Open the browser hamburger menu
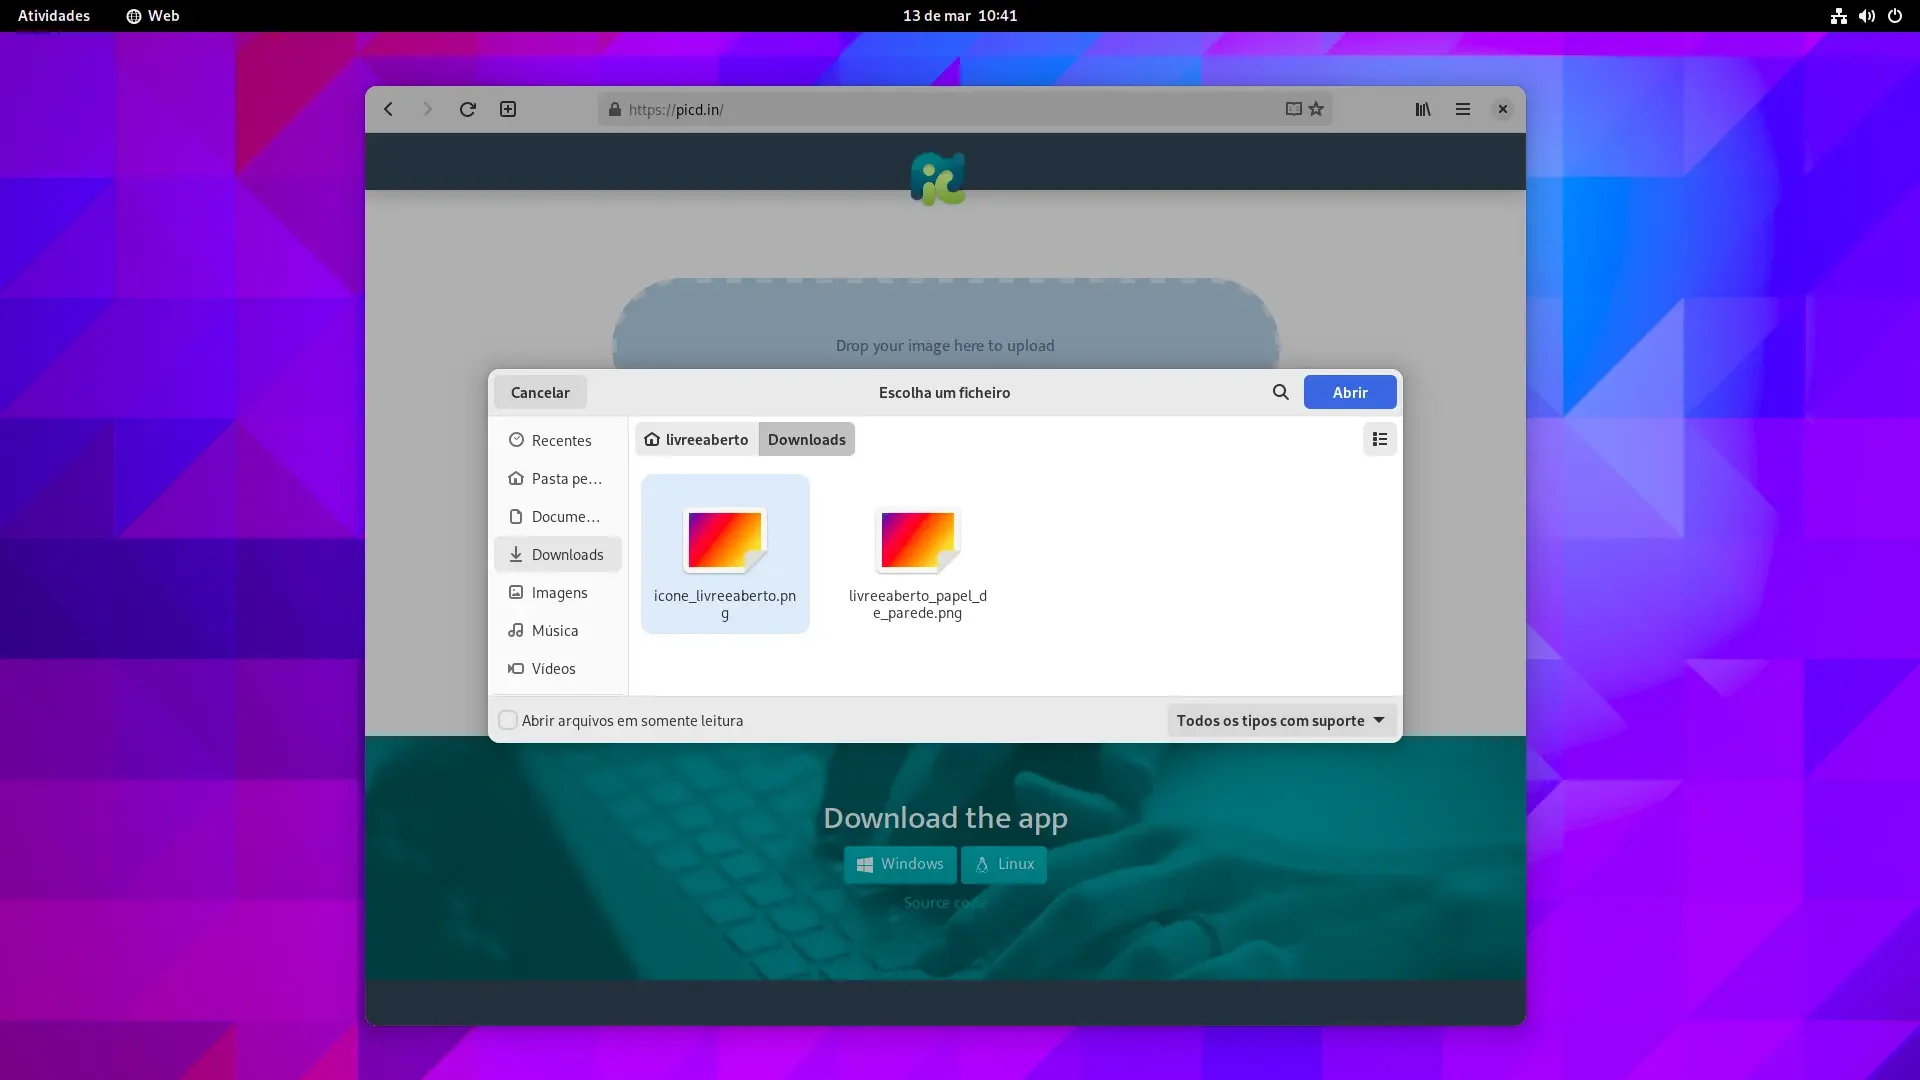Screen dimensions: 1920x1080 (x=1462, y=109)
